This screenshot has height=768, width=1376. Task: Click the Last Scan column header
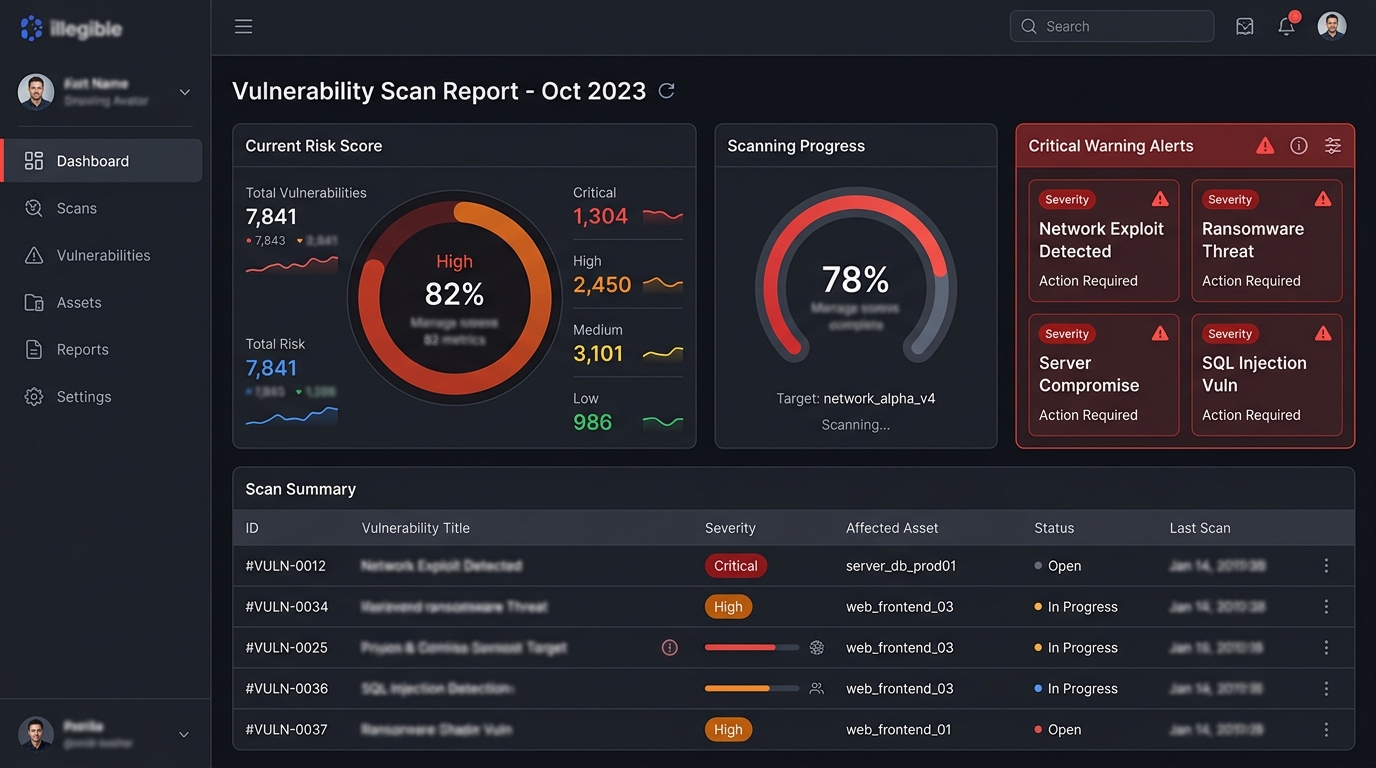point(1200,528)
